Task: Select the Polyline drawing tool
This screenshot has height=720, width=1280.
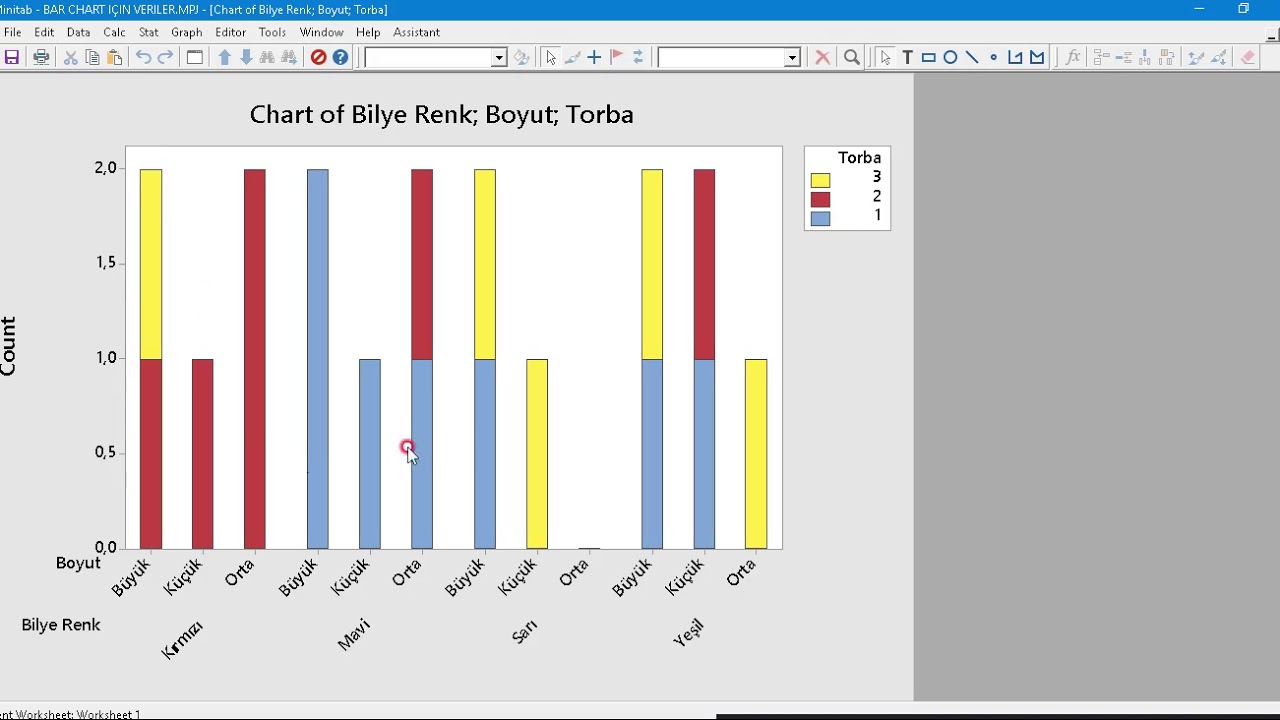Action: pyautogui.click(x=1015, y=57)
